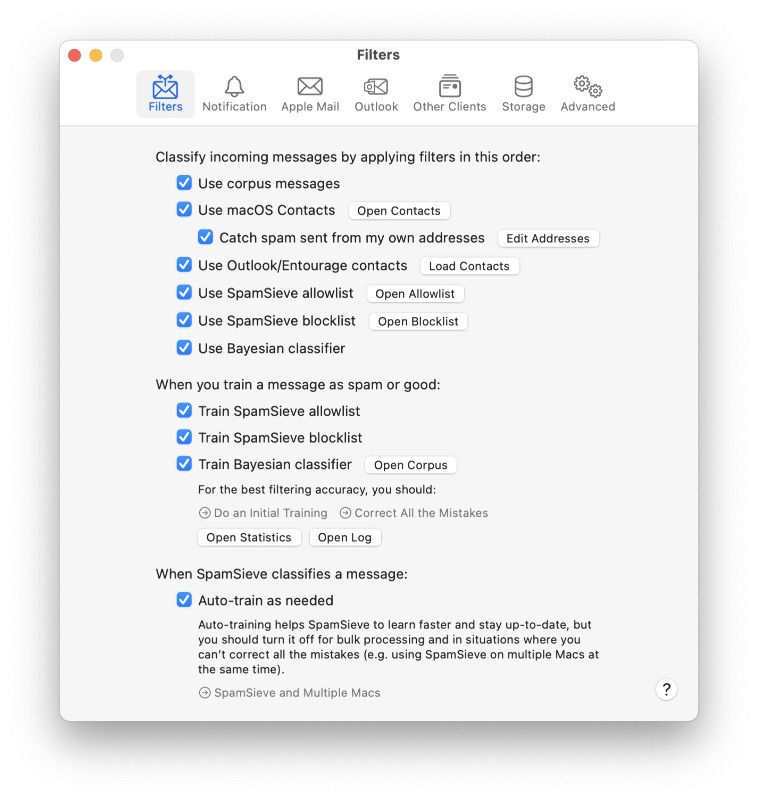Toggle Use Outlook/Entourage contacts checkbox
This screenshot has height=800, width=758.
click(184, 264)
